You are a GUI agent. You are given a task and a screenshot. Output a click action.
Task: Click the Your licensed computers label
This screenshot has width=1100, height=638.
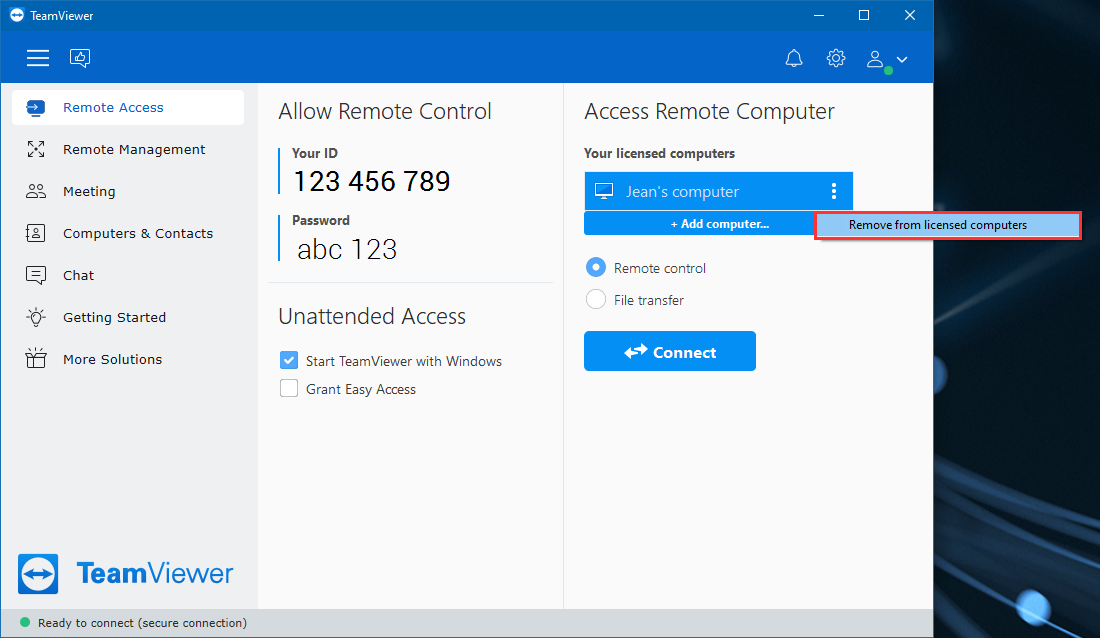click(x=659, y=153)
